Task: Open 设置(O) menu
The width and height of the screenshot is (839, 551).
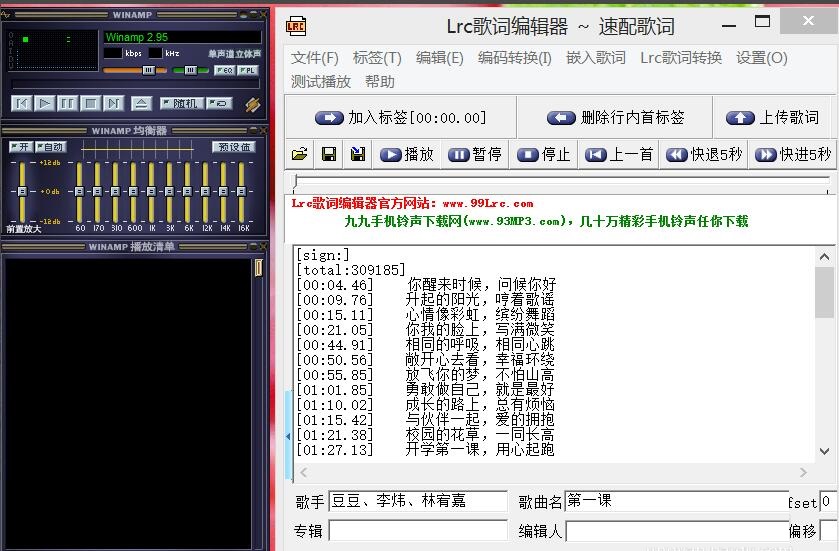Action: pos(761,58)
